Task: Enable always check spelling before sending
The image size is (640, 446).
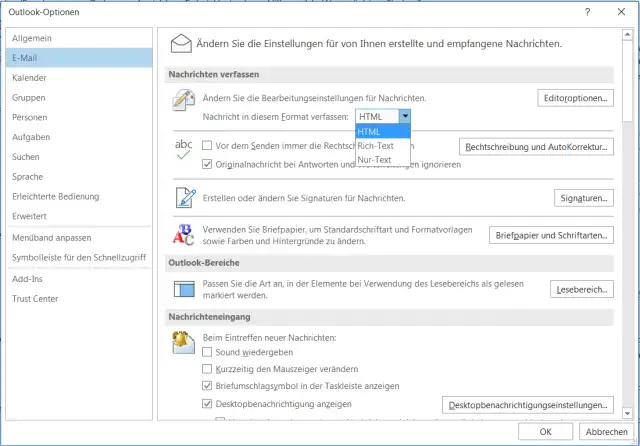Action: click(x=207, y=145)
